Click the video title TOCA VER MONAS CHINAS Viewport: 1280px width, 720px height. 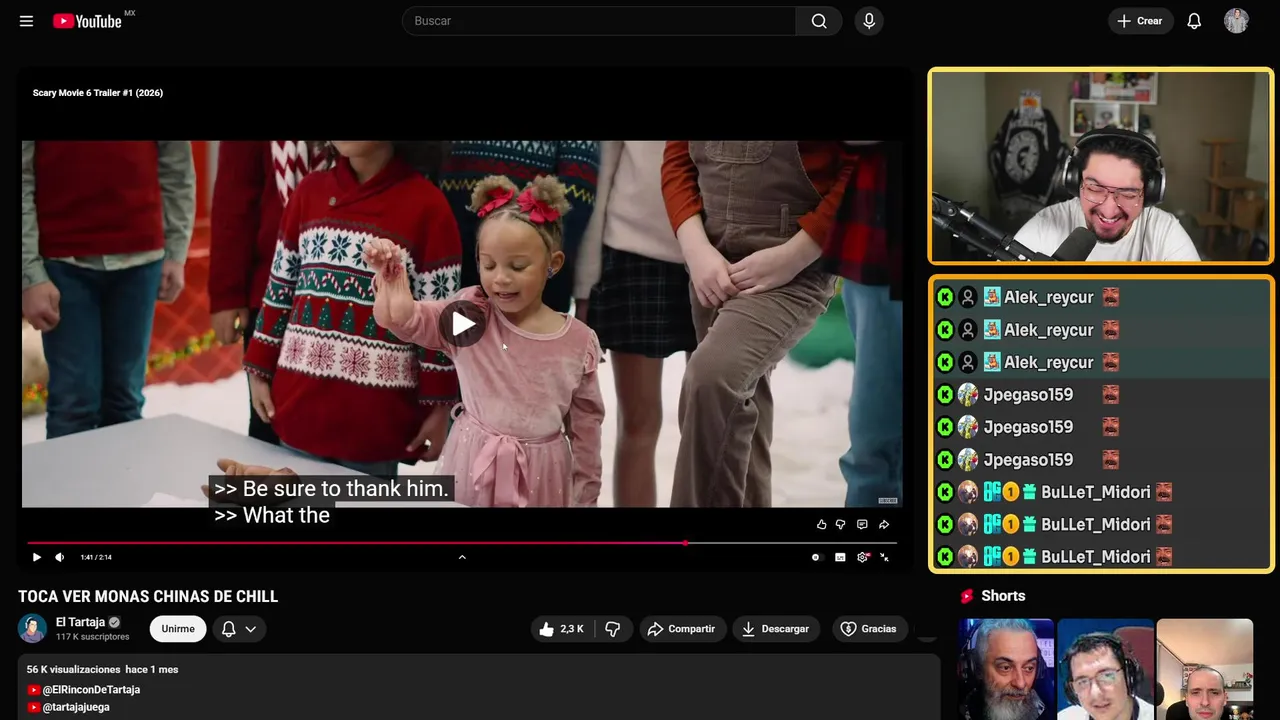(148, 597)
